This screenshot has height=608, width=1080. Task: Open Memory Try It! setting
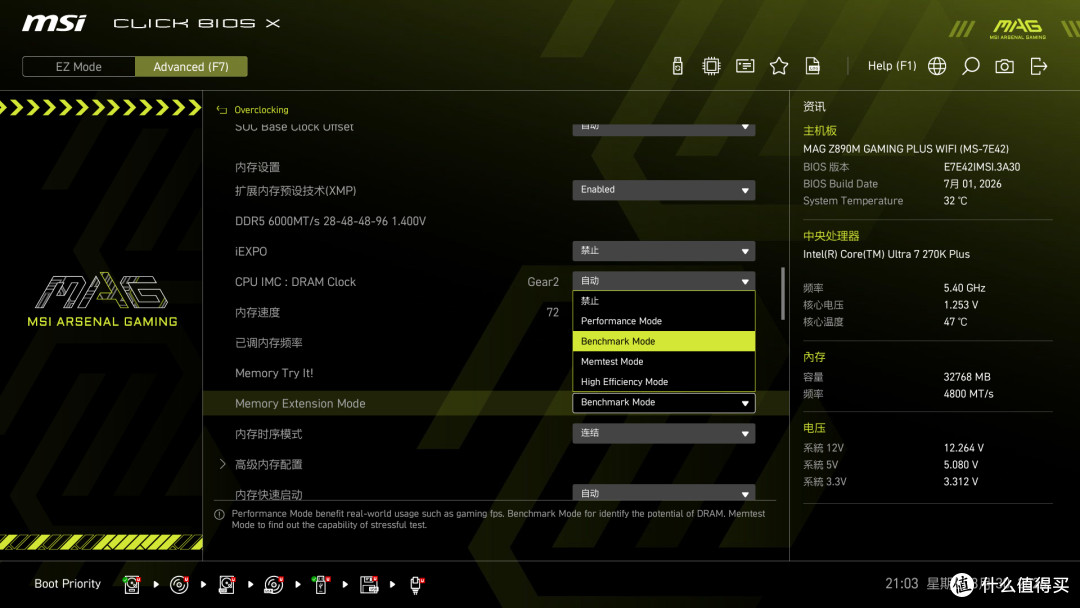pos(274,373)
